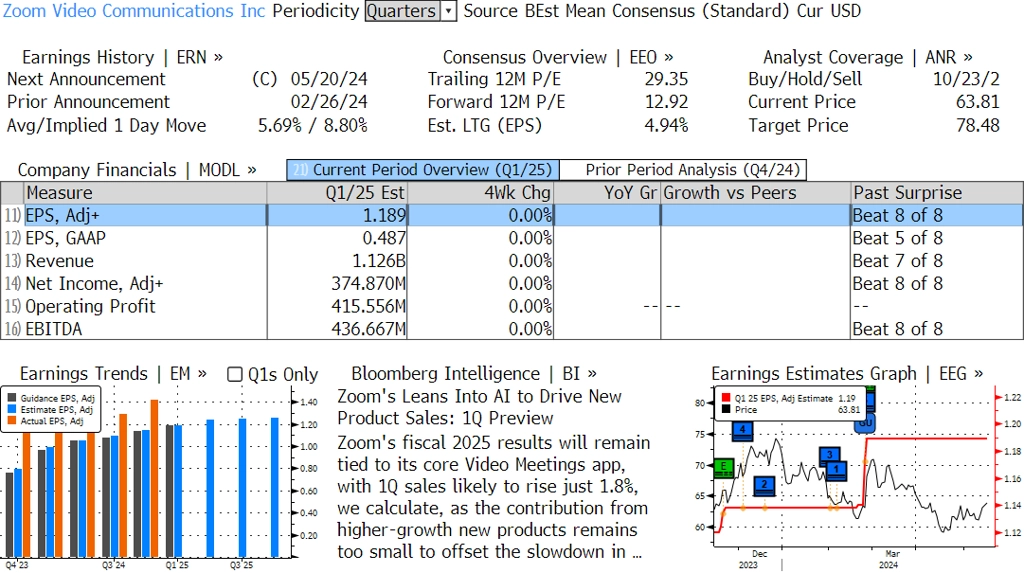Switch to Prior Period Analysis (Q4/24) tab
Screen dimensions: 1024x573
[683, 170]
